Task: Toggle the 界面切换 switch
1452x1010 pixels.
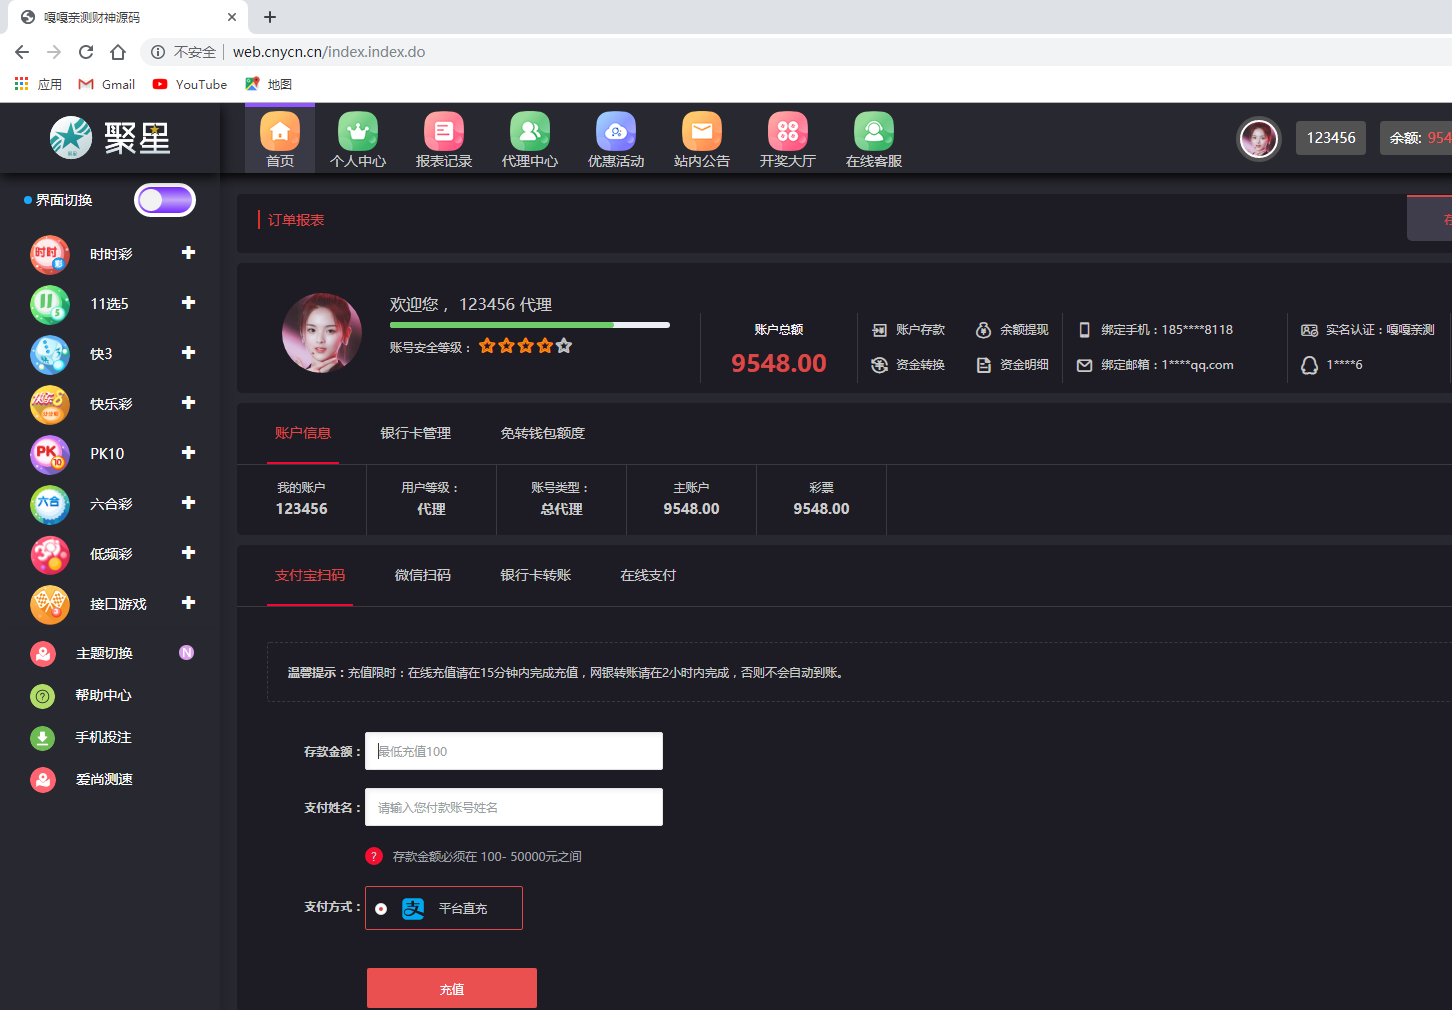Action: coord(165,200)
